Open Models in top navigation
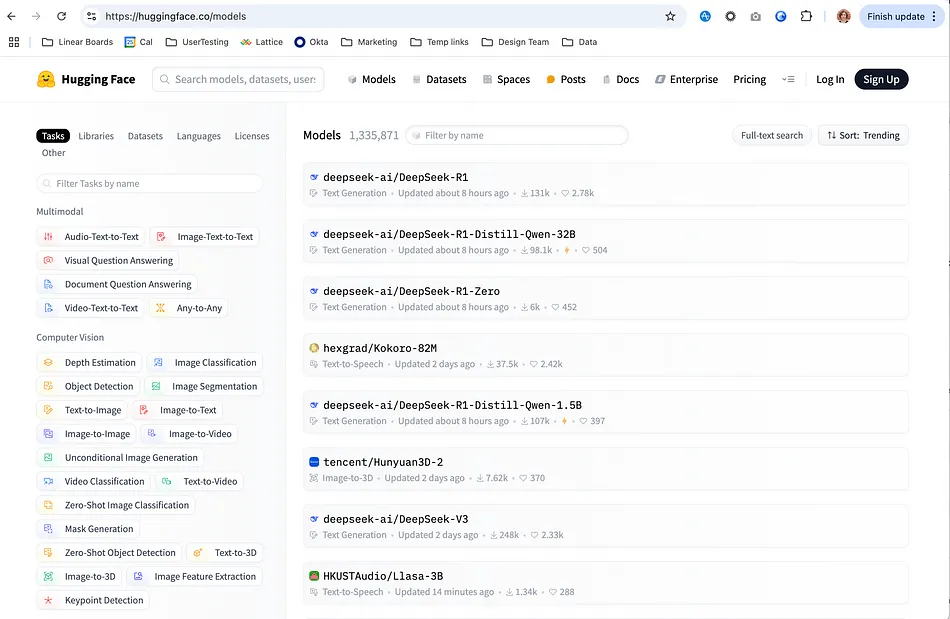950x619 pixels. coord(371,79)
